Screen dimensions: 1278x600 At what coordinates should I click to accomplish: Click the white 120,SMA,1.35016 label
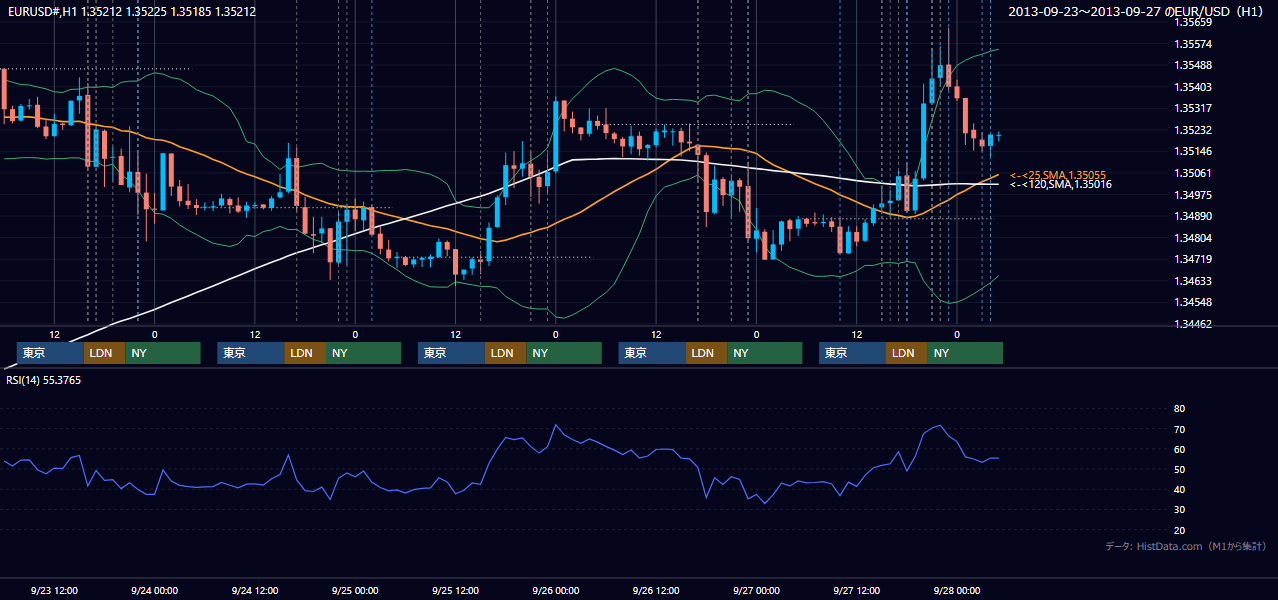coord(1061,184)
